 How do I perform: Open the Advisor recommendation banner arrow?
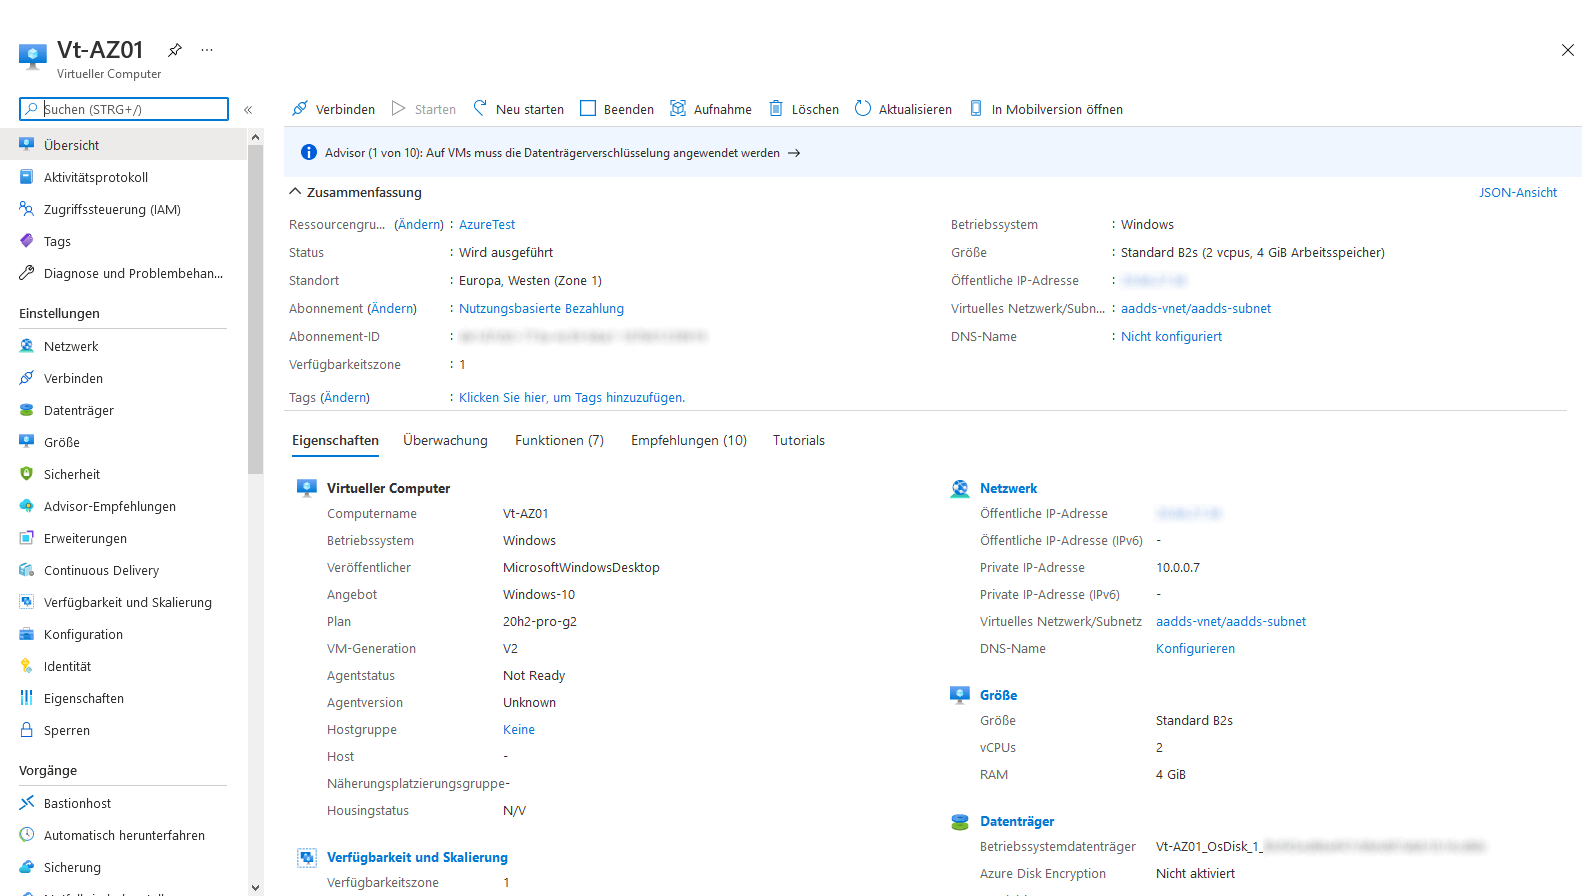[x=794, y=153]
